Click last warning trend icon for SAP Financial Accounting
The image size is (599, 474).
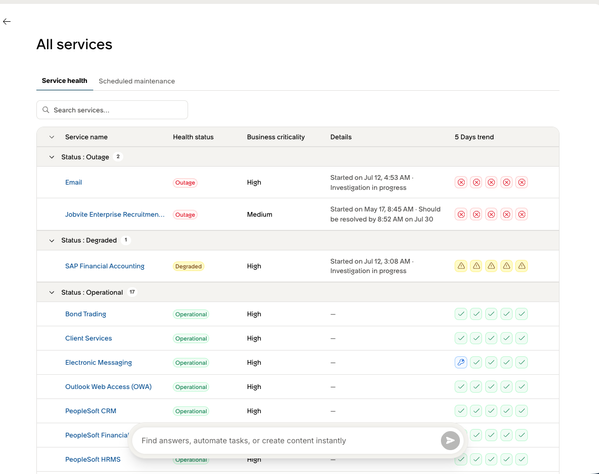point(521,266)
